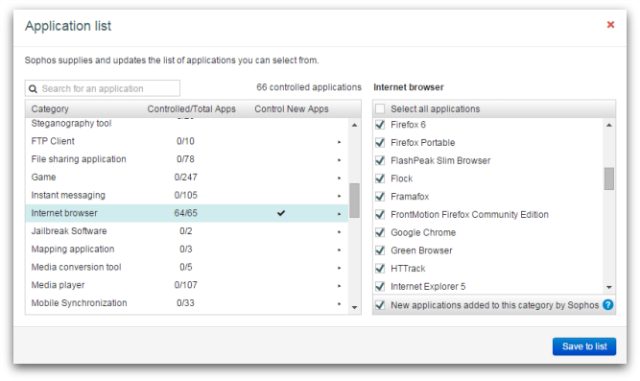Viewport: 640px width, 381px height.
Task: Click the application list scroll up arrow
Action: point(609,125)
